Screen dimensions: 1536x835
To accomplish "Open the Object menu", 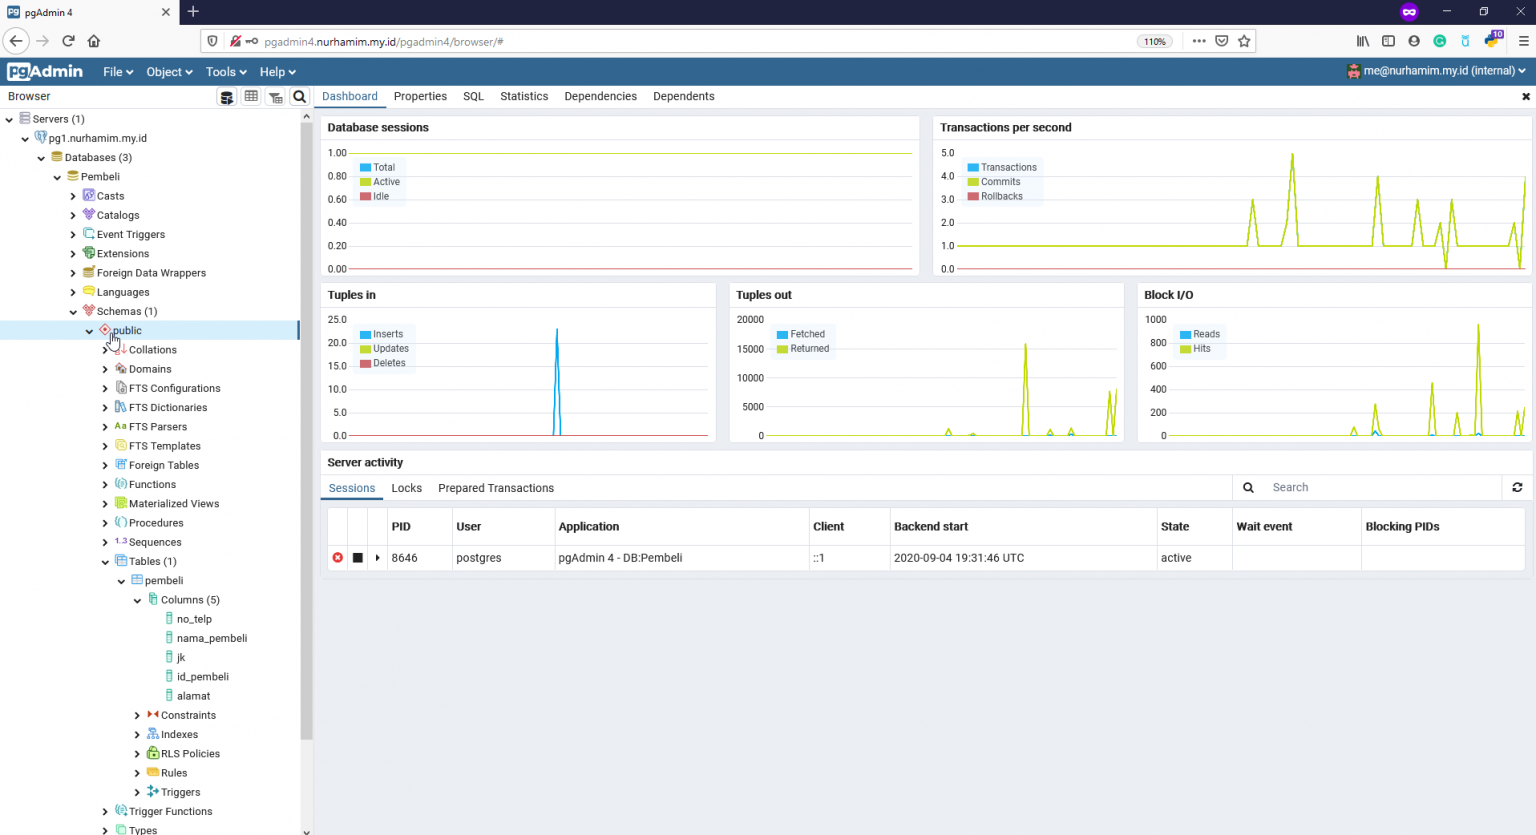I will click(x=169, y=72).
